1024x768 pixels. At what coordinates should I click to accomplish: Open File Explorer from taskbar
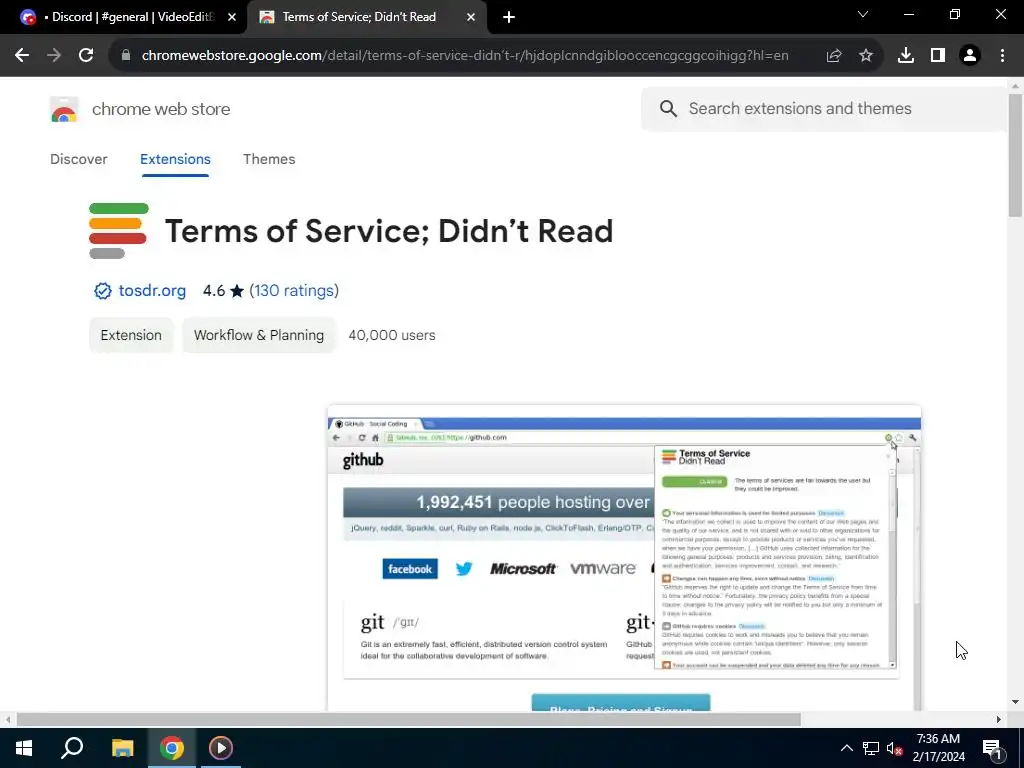[x=122, y=748]
